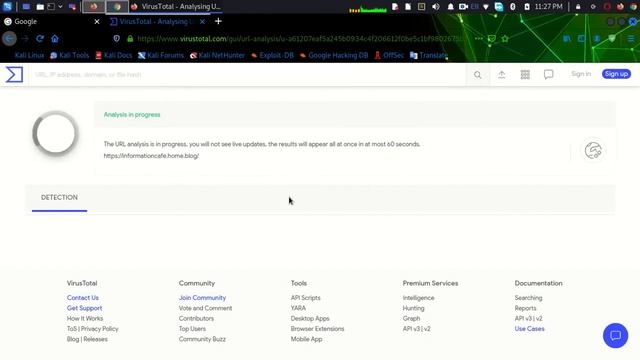
Task: Open the Join Community link
Action: click(202, 298)
